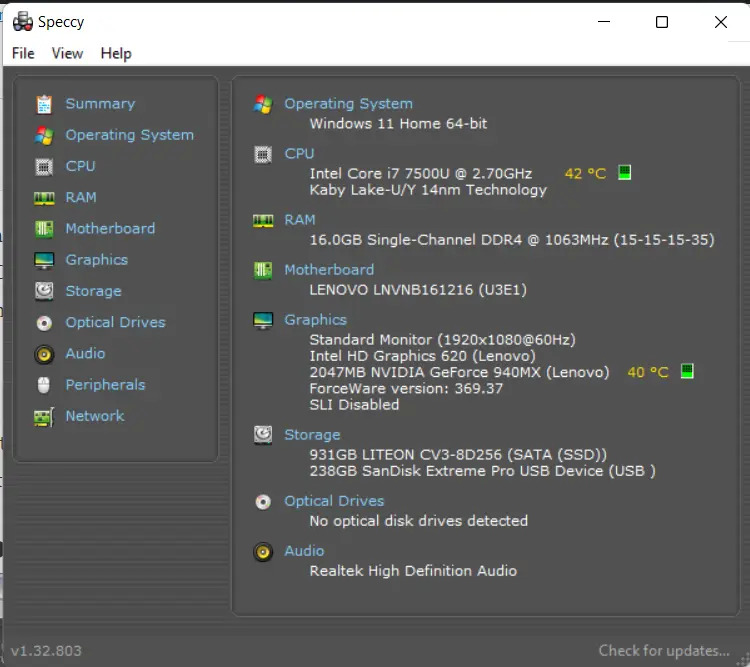Click the Optical Drives disc icon in the summary panel
This screenshot has height=667, width=750.
coord(263,502)
